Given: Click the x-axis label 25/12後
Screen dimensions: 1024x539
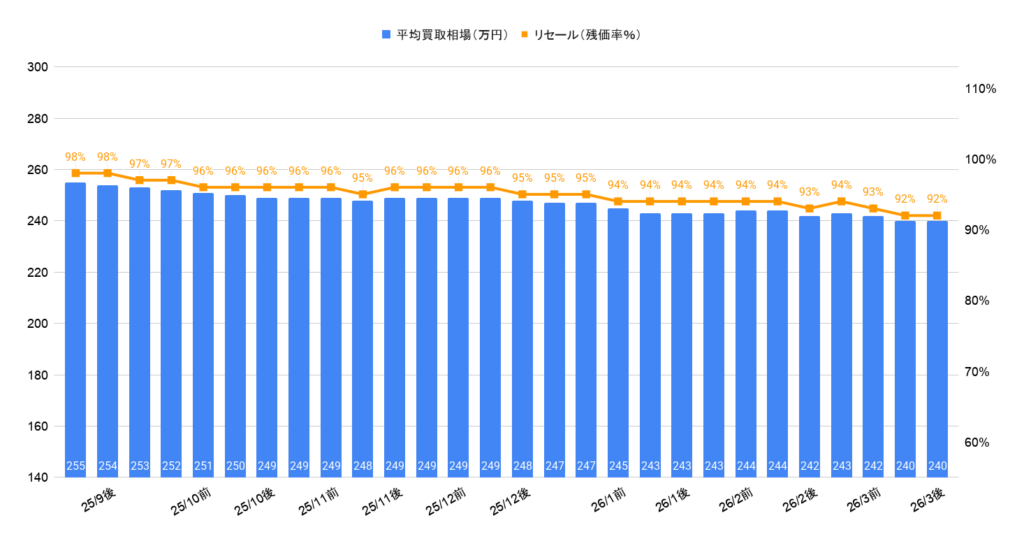Looking at the screenshot, I should pyautogui.click(x=510, y=502).
